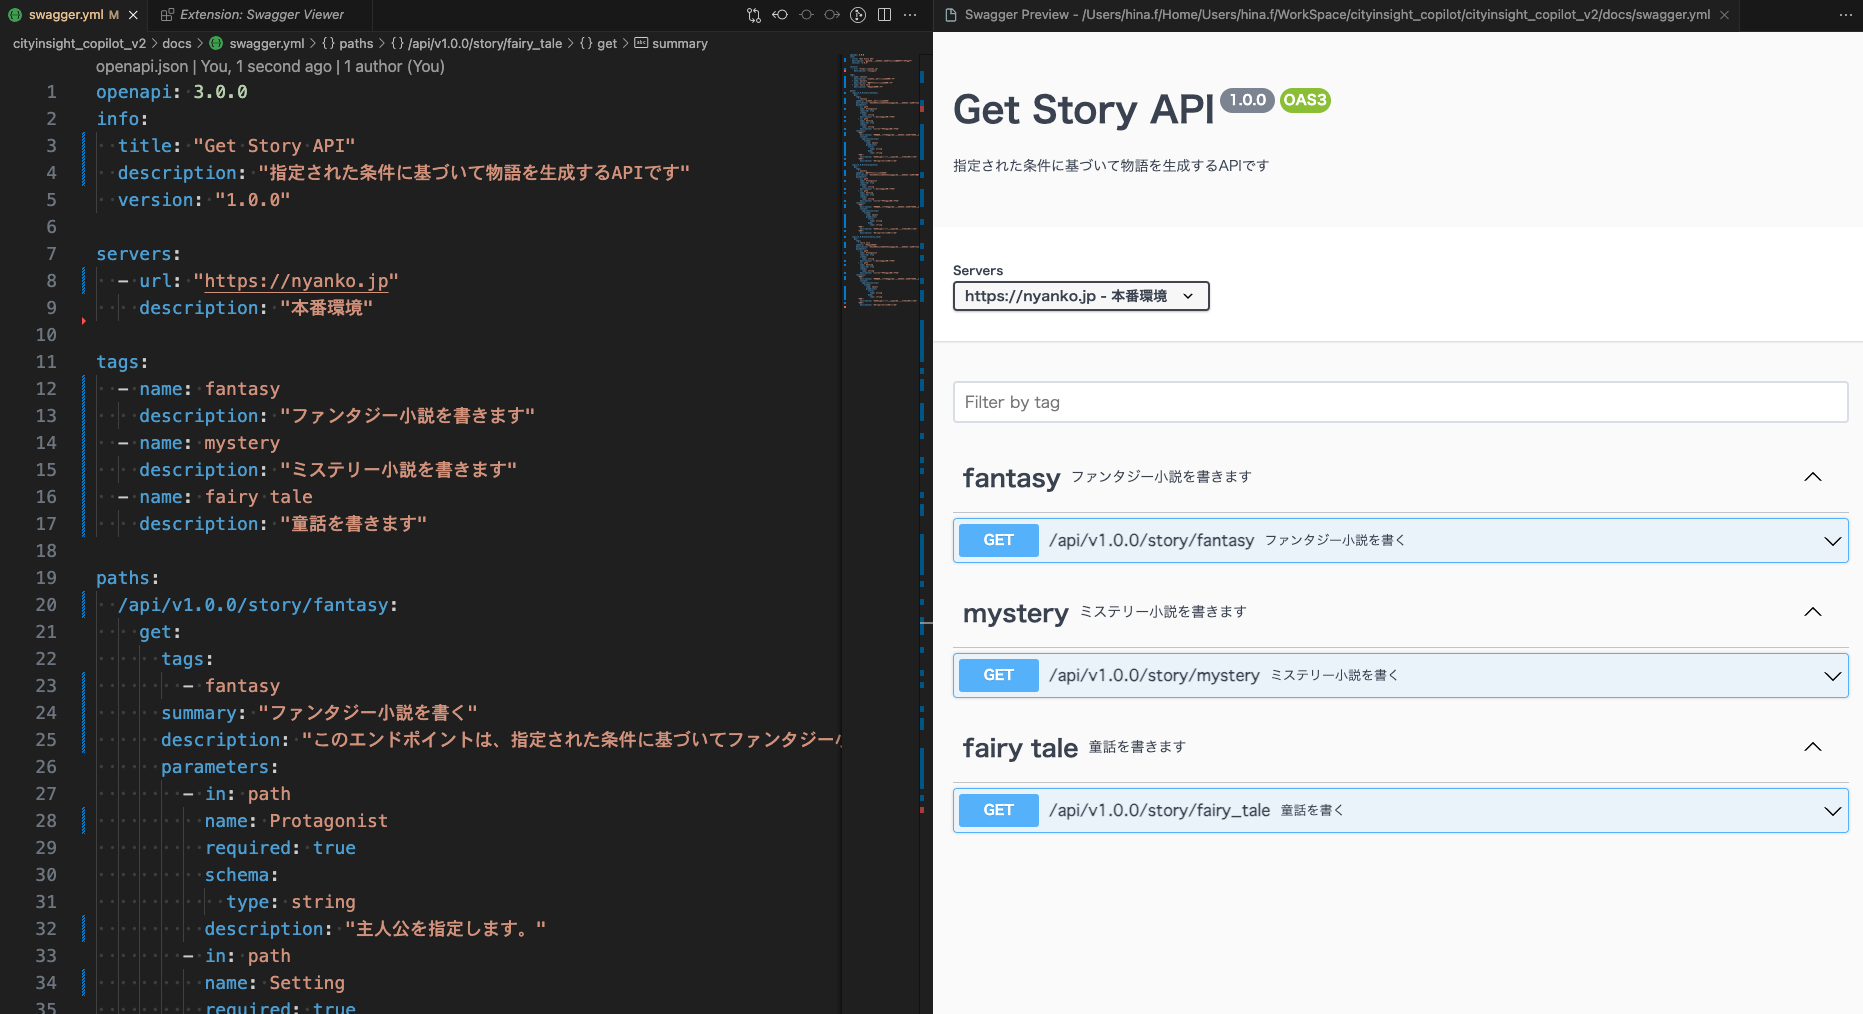Click the Run or Debug play icon
This screenshot has height=1014, width=1863.
point(858,15)
